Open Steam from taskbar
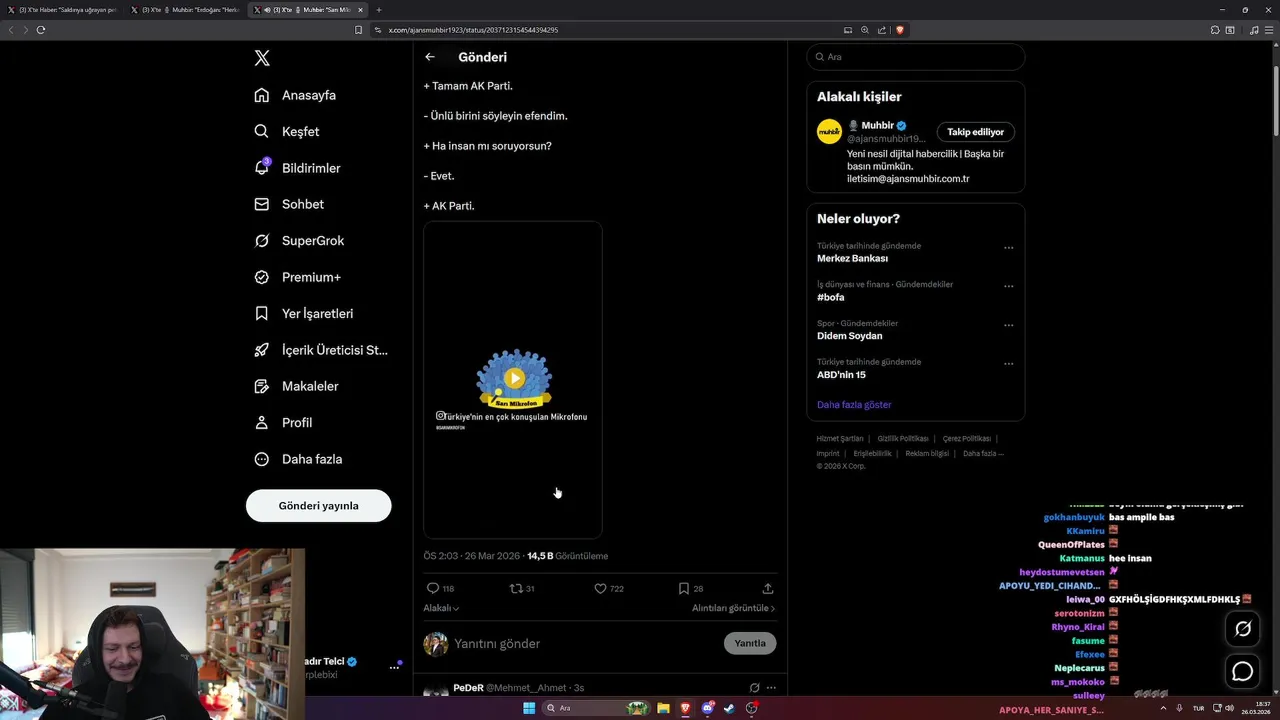Image resolution: width=1280 pixels, height=720 pixels. coord(729,708)
